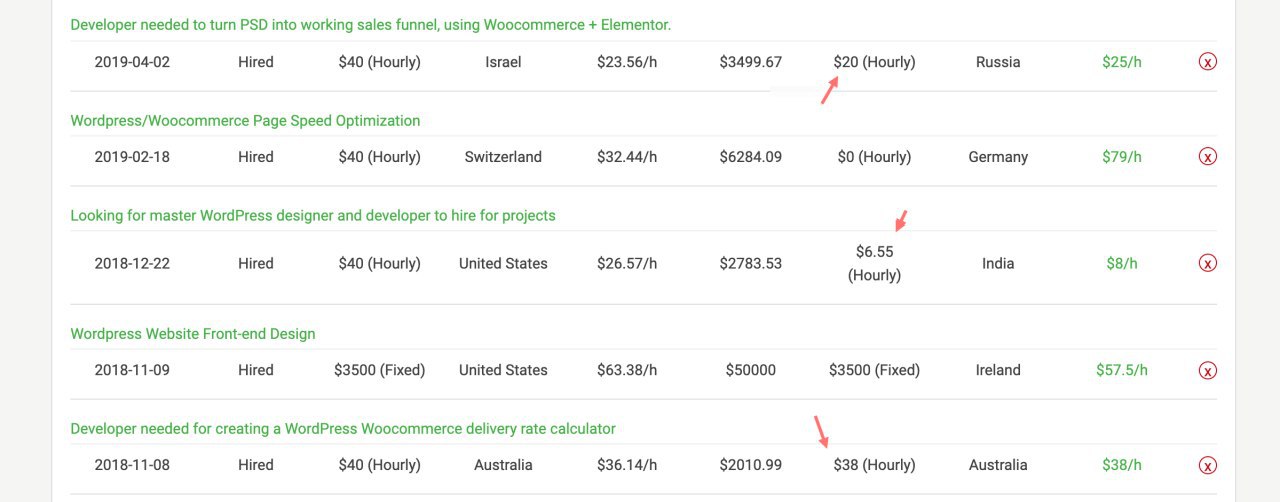Viewport: 1280px width, 502px height.
Task: Open the Woocommerce delivery rate calculator job
Action: (343, 429)
